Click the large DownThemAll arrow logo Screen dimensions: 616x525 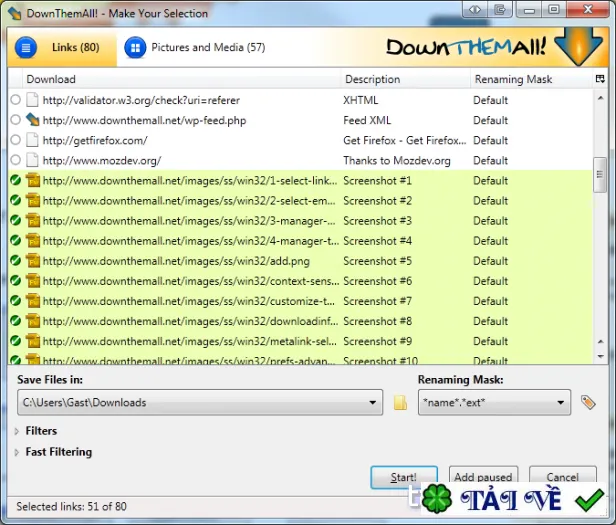tap(579, 48)
